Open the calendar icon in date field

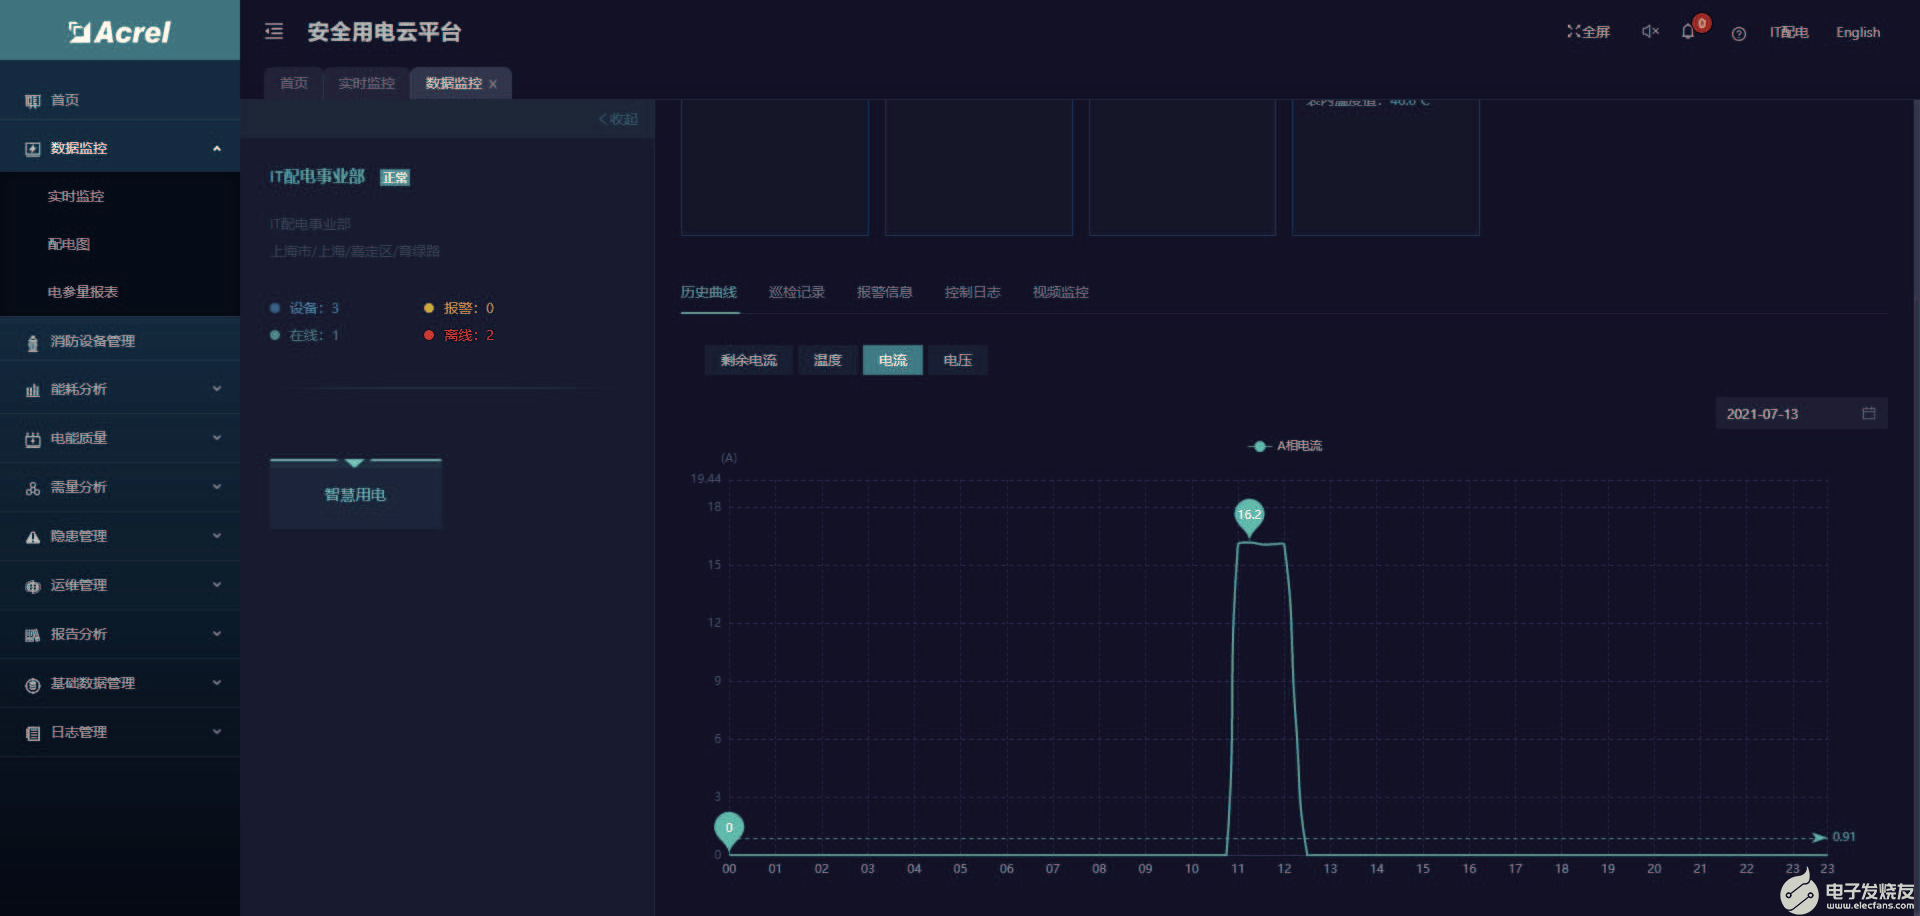coord(1868,413)
